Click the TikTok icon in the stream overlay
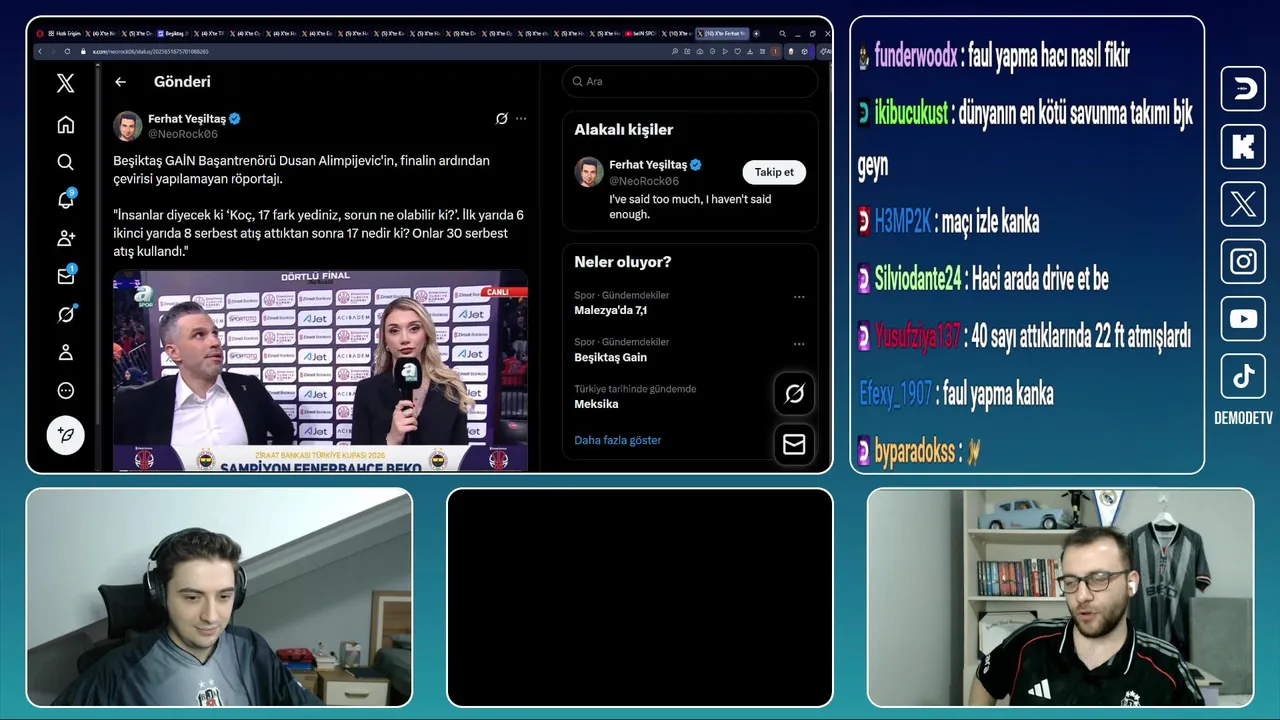The width and height of the screenshot is (1280, 720). (x=1243, y=376)
